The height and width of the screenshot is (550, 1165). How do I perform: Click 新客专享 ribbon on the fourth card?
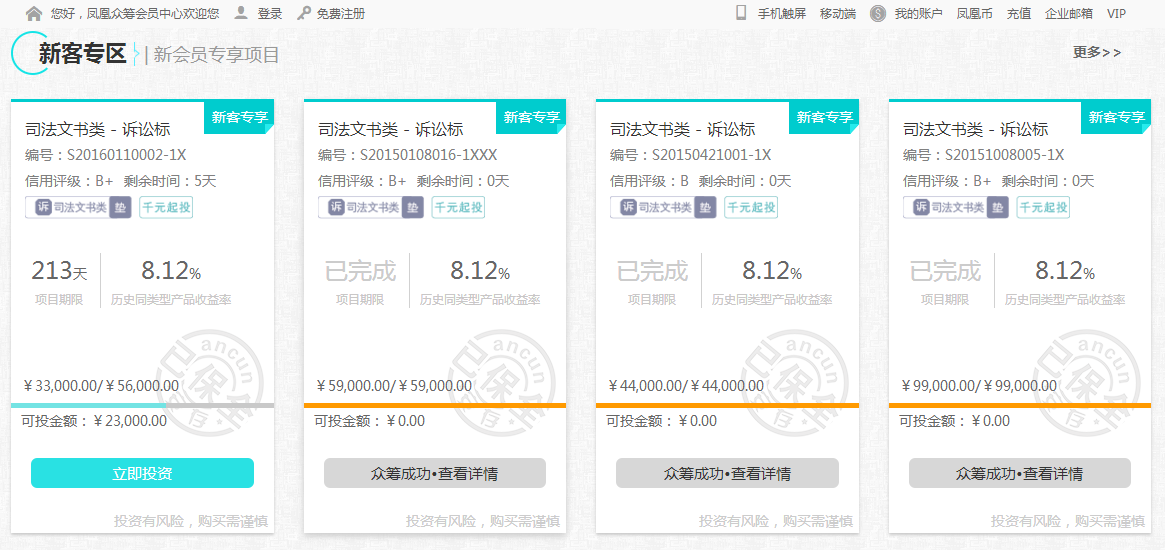(x=1117, y=117)
